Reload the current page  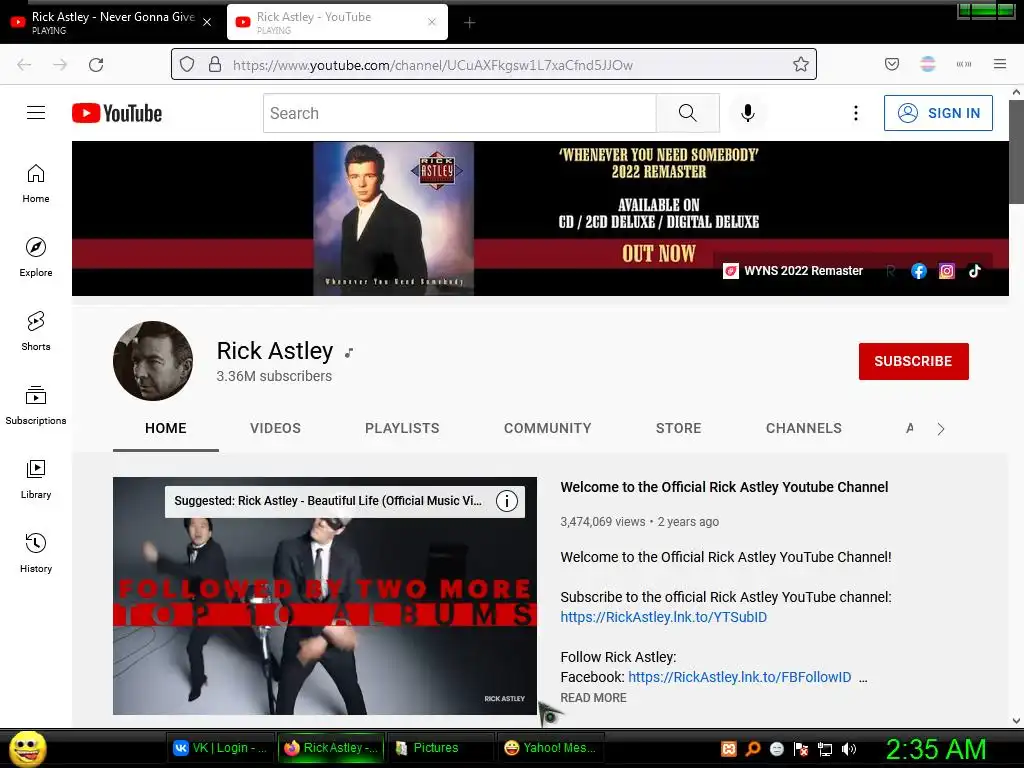pyautogui.click(x=96, y=65)
